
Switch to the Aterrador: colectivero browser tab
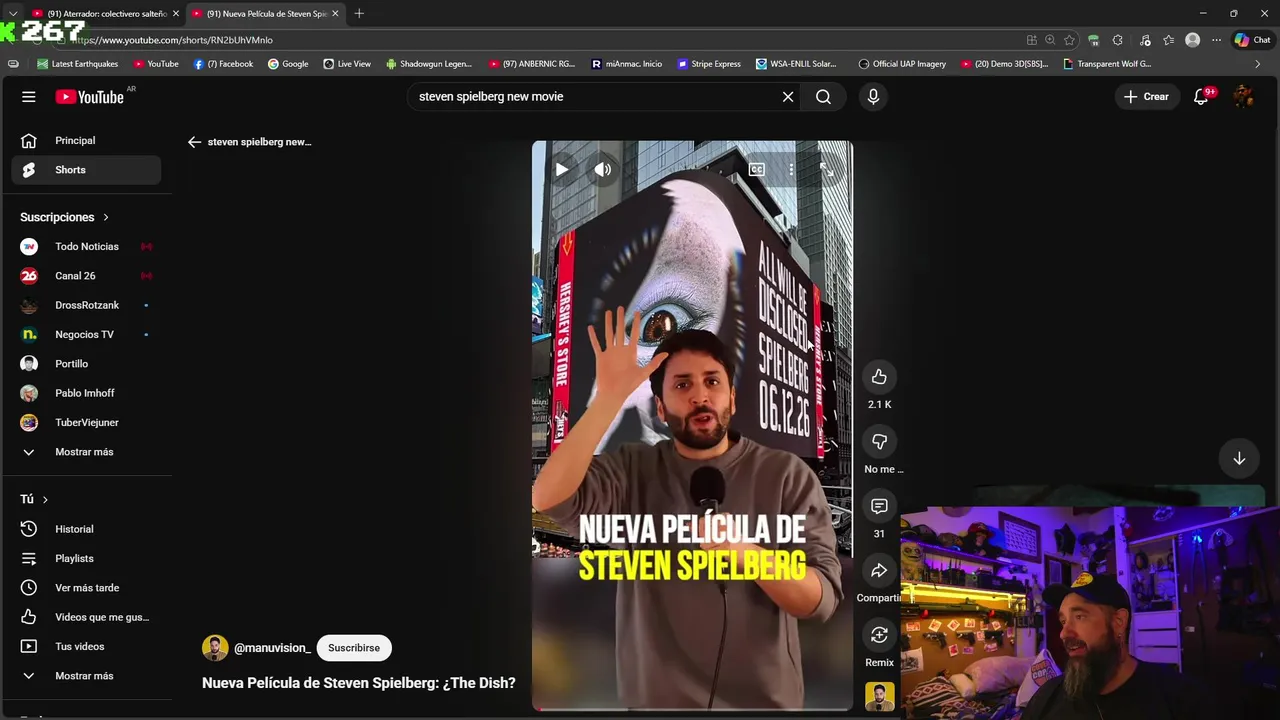click(x=105, y=14)
